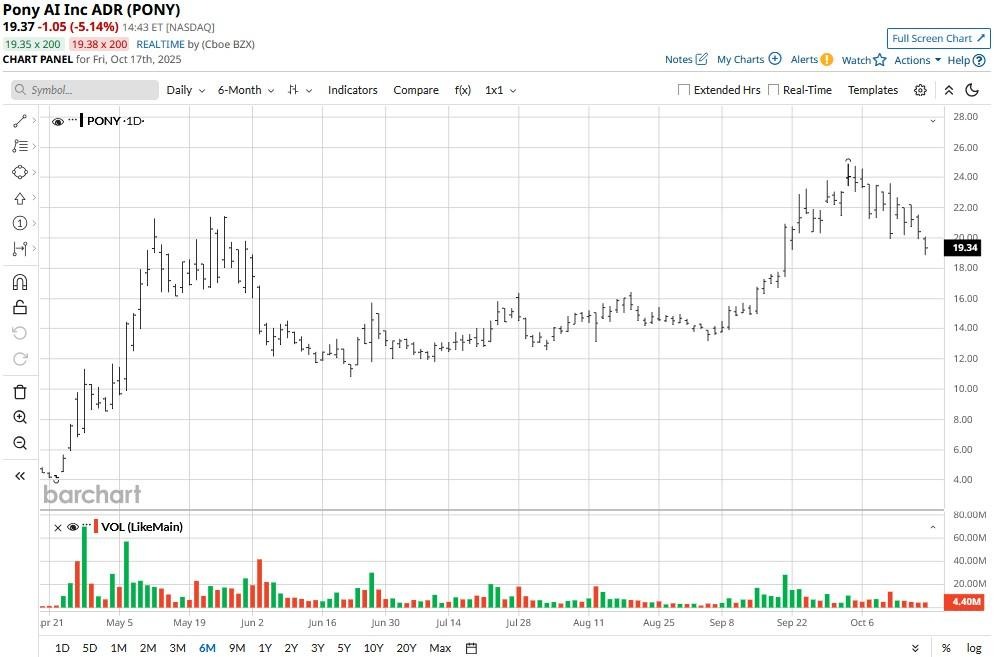The image size is (994, 657).
Task: Select the 9M time range
Action: tap(237, 647)
